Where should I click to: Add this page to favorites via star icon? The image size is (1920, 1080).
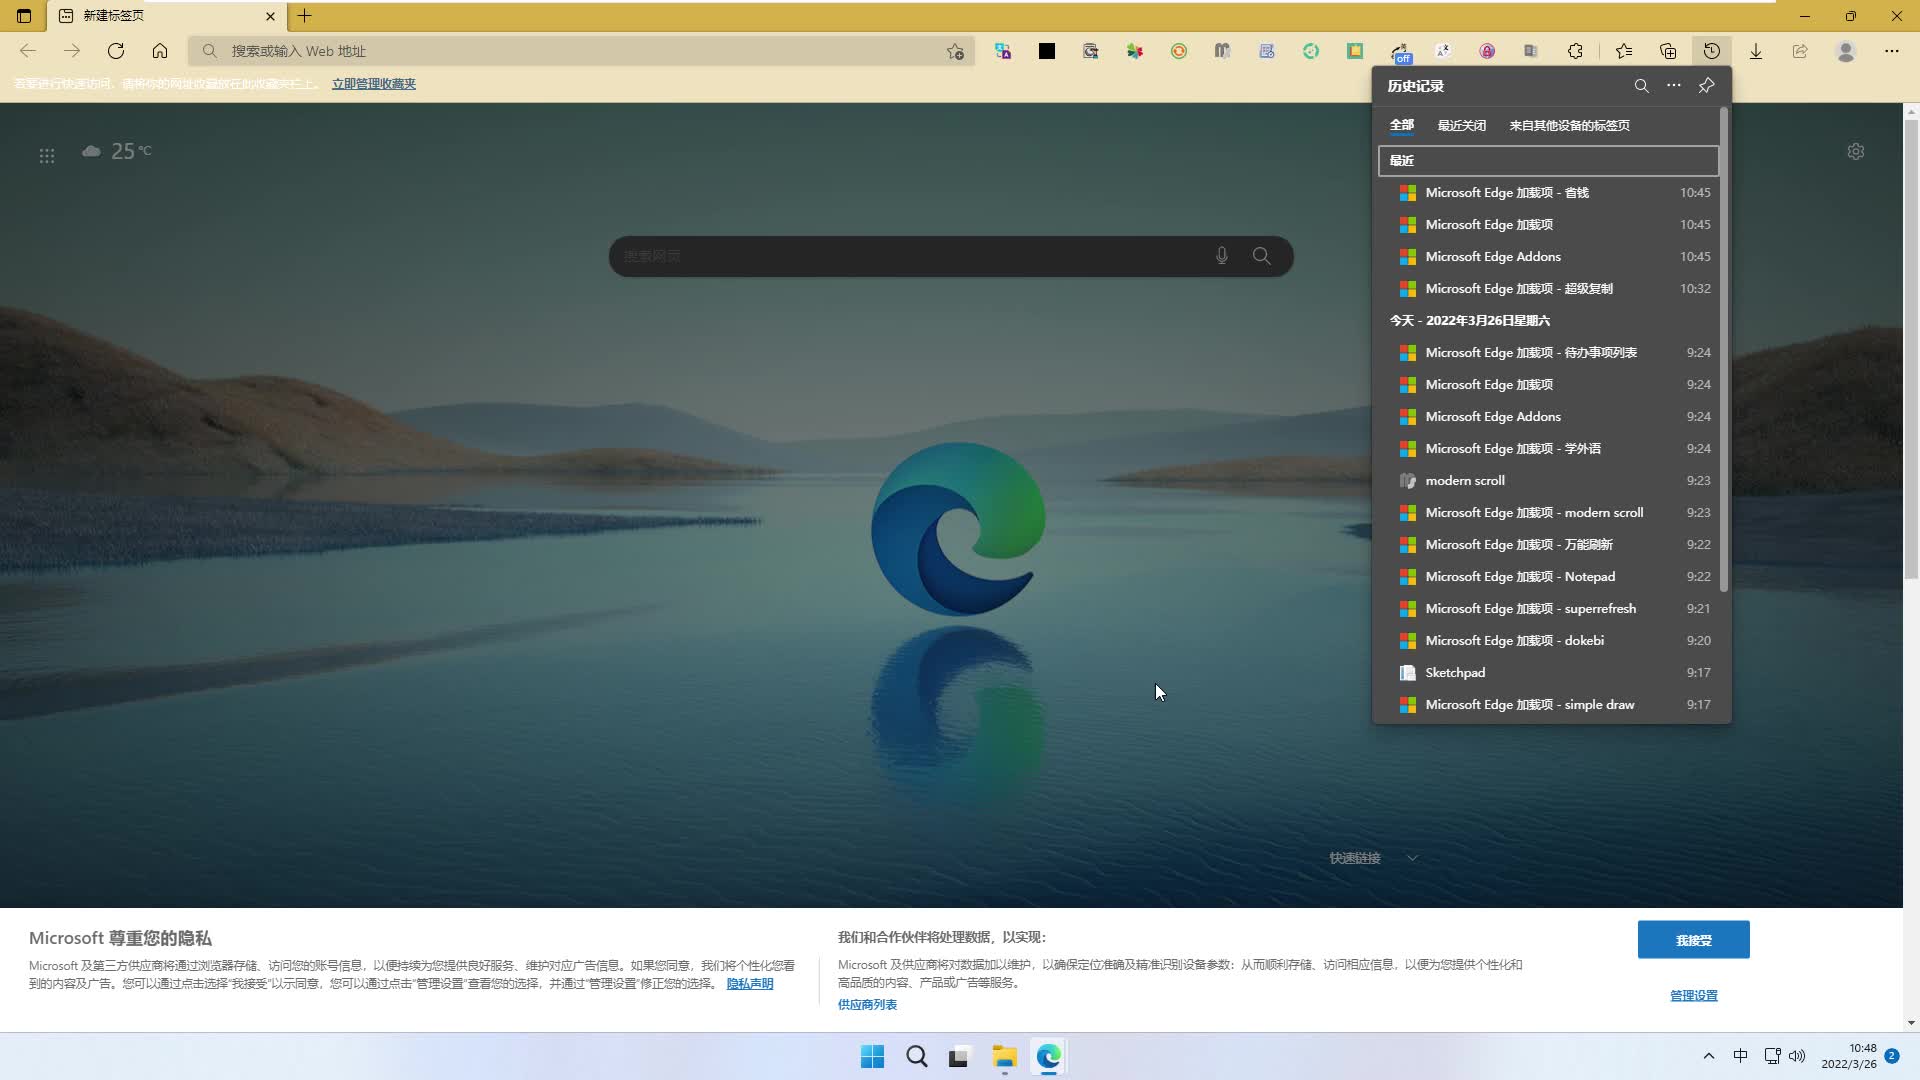[955, 51]
